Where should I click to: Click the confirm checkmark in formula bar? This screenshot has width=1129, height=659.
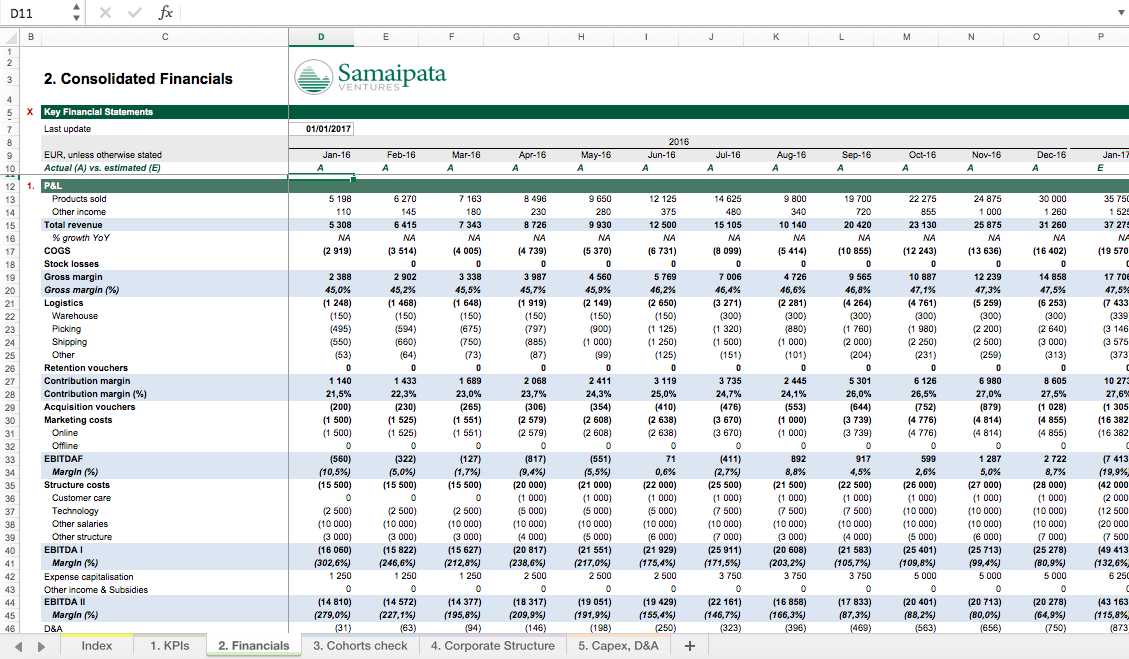tap(135, 12)
